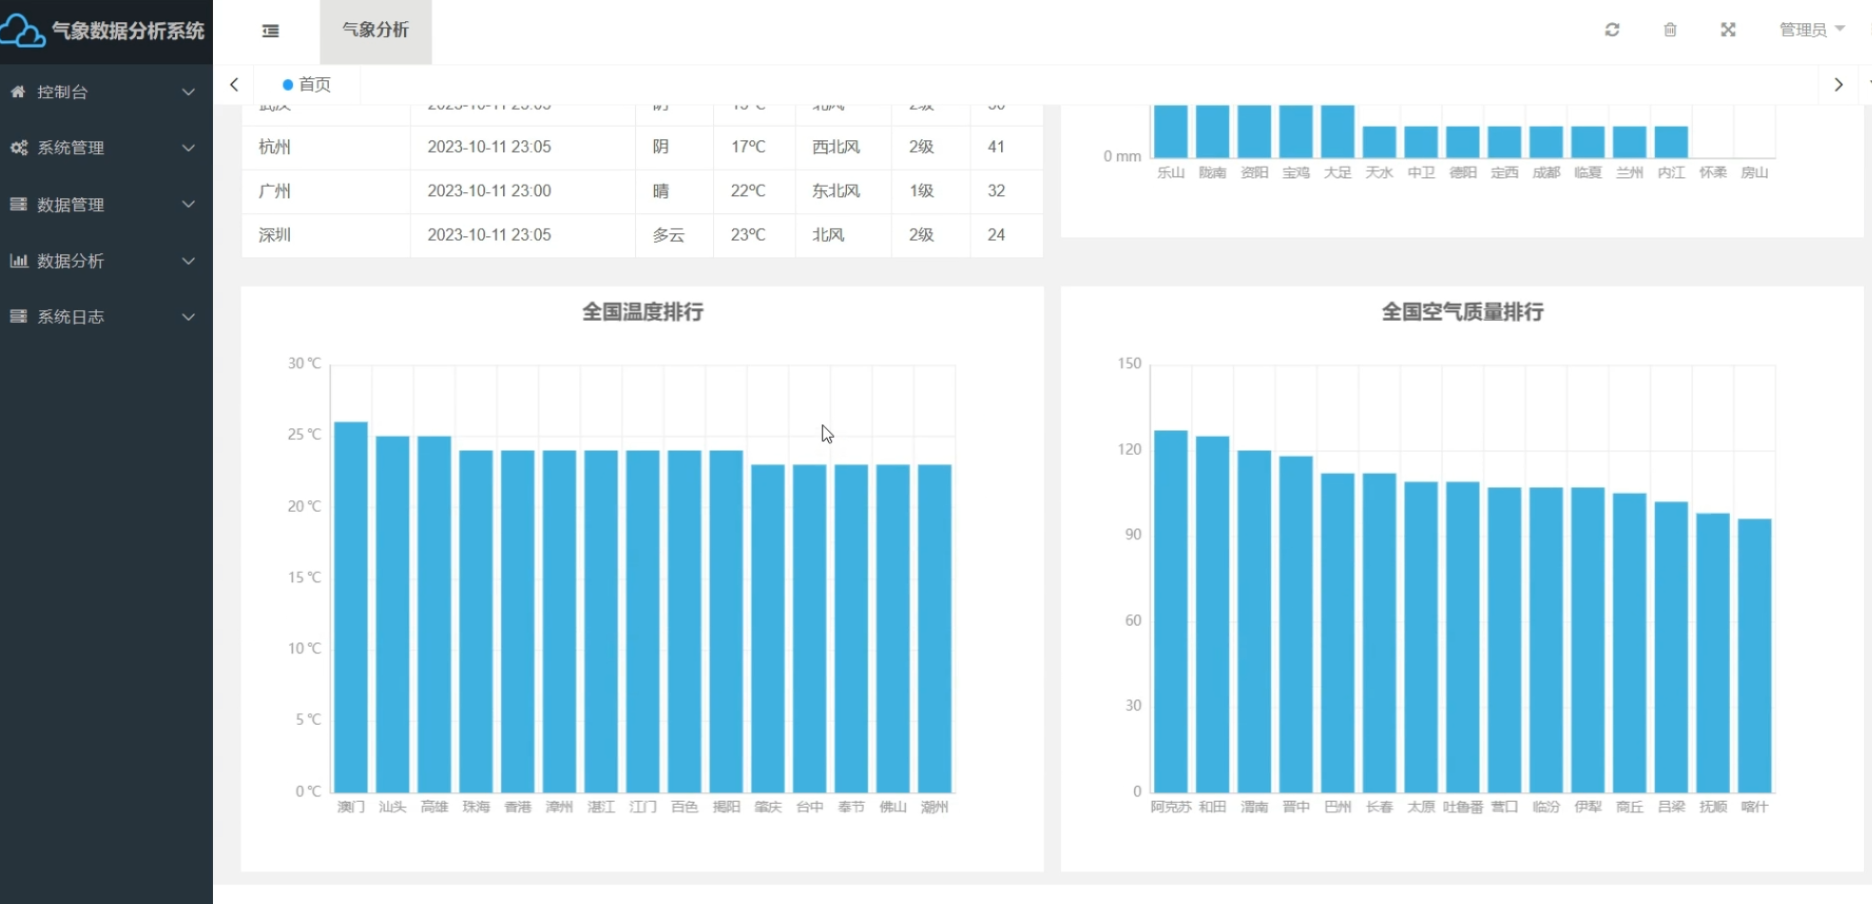Click the 内江 rainfall bar

coord(1671,142)
